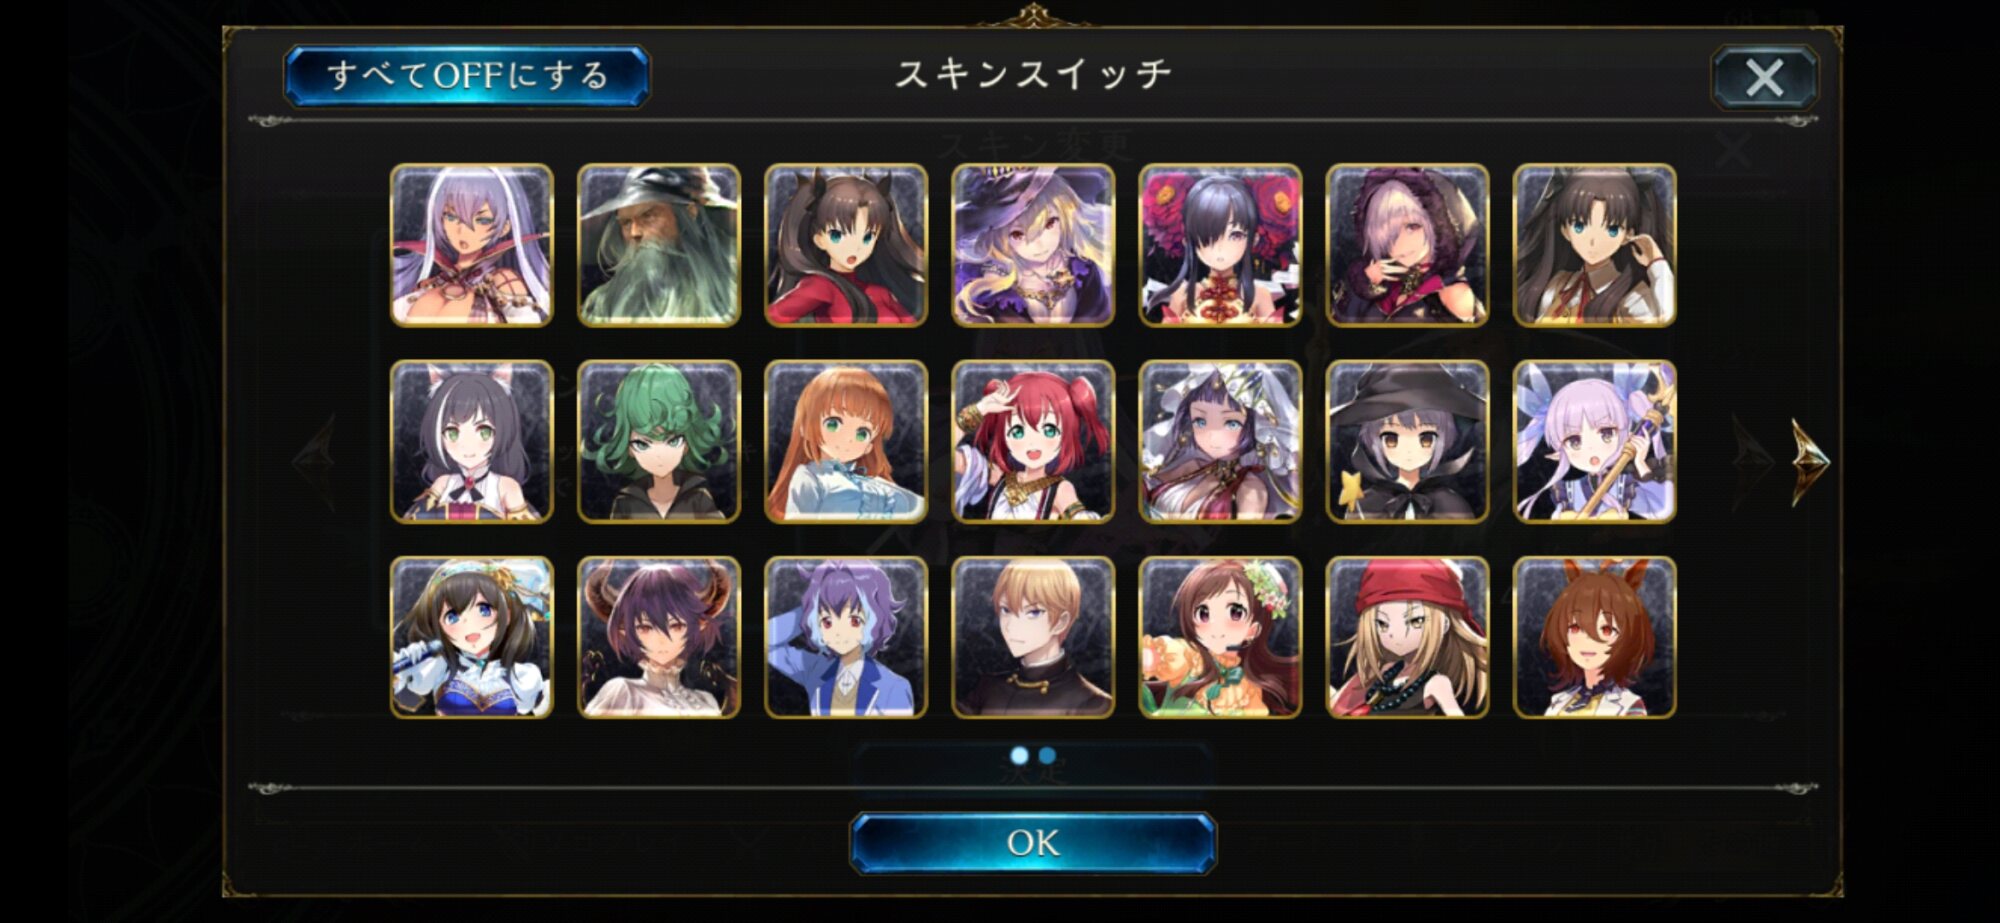The width and height of the screenshot is (2000, 923).
Task: Choose the red bandana blonde girl skin
Action: click(1407, 637)
